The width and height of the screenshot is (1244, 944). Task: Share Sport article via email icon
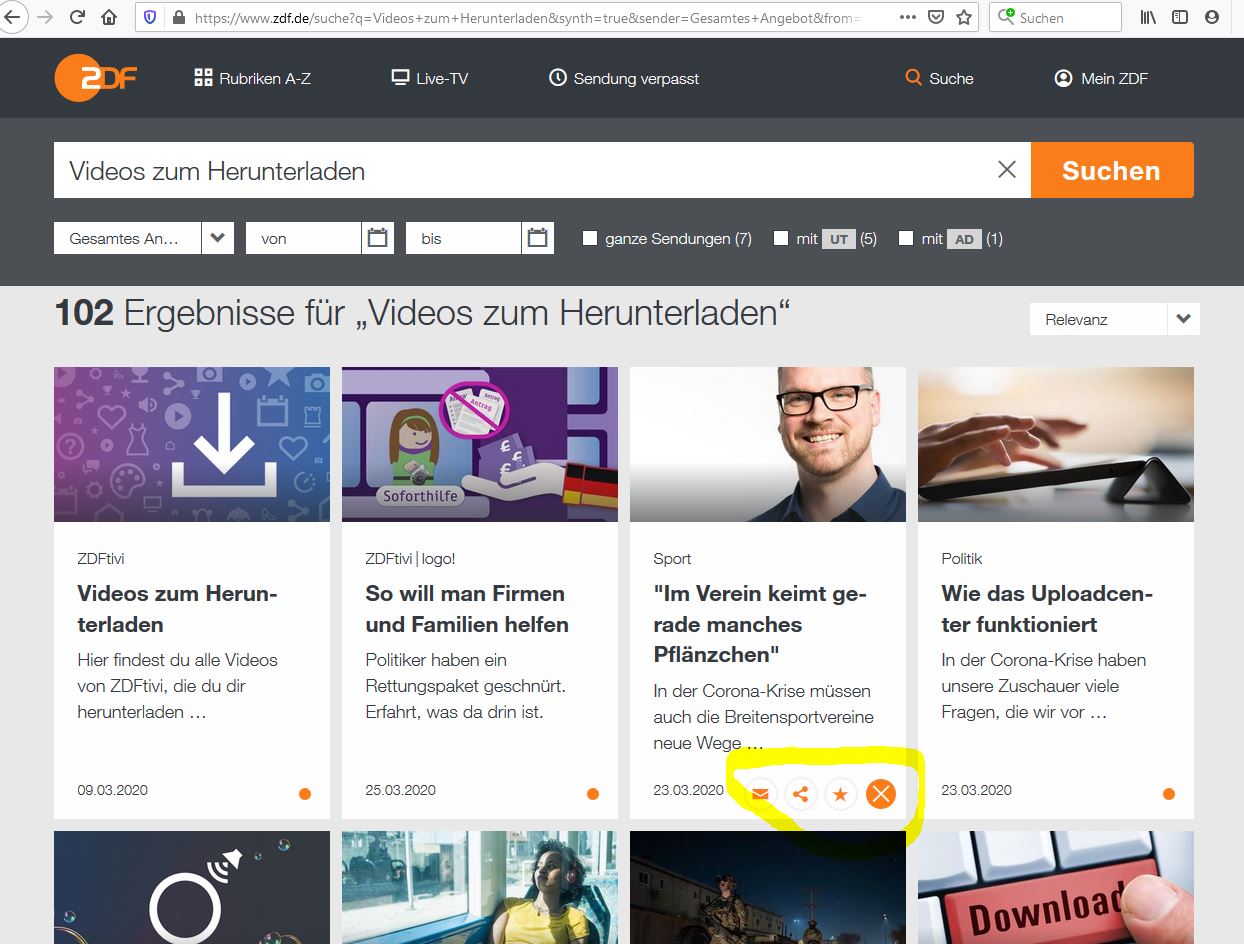(x=760, y=794)
